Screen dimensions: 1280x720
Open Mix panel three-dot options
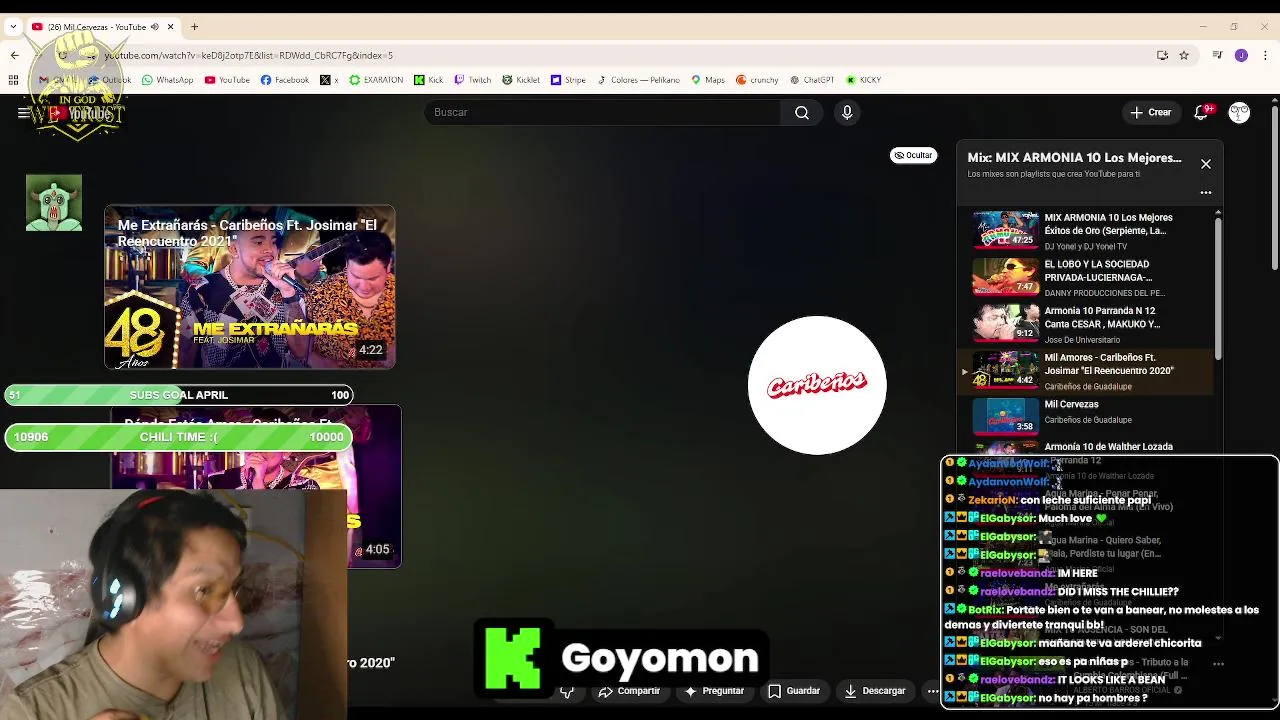[x=1206, y=192]
